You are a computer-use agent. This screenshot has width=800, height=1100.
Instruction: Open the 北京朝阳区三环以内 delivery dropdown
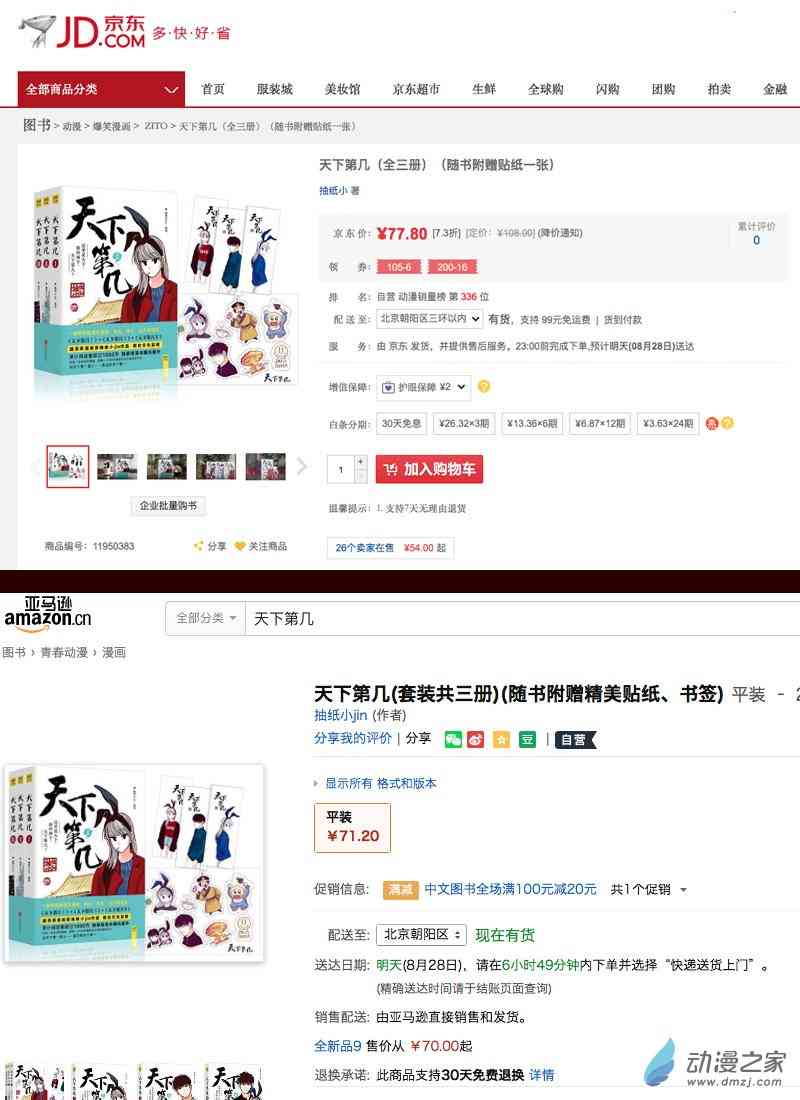pyautogui.click(x=429, y=318)
